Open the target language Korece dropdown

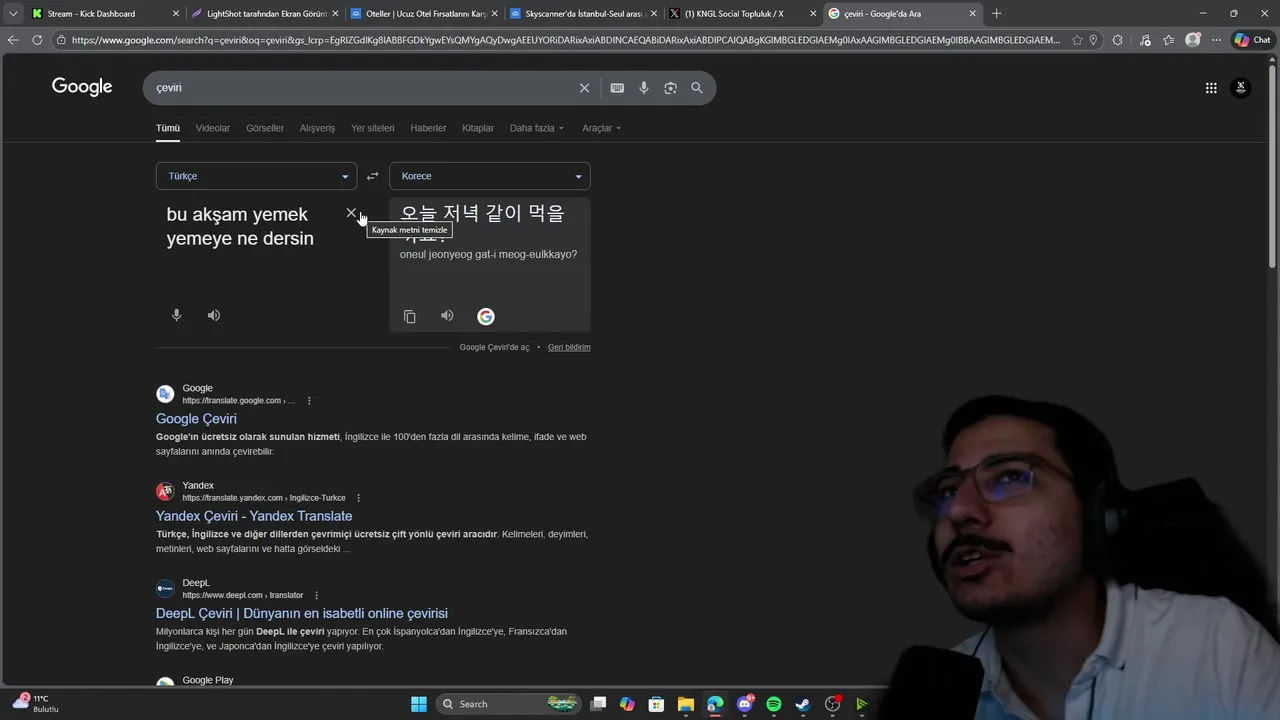(x=490, y=176)
